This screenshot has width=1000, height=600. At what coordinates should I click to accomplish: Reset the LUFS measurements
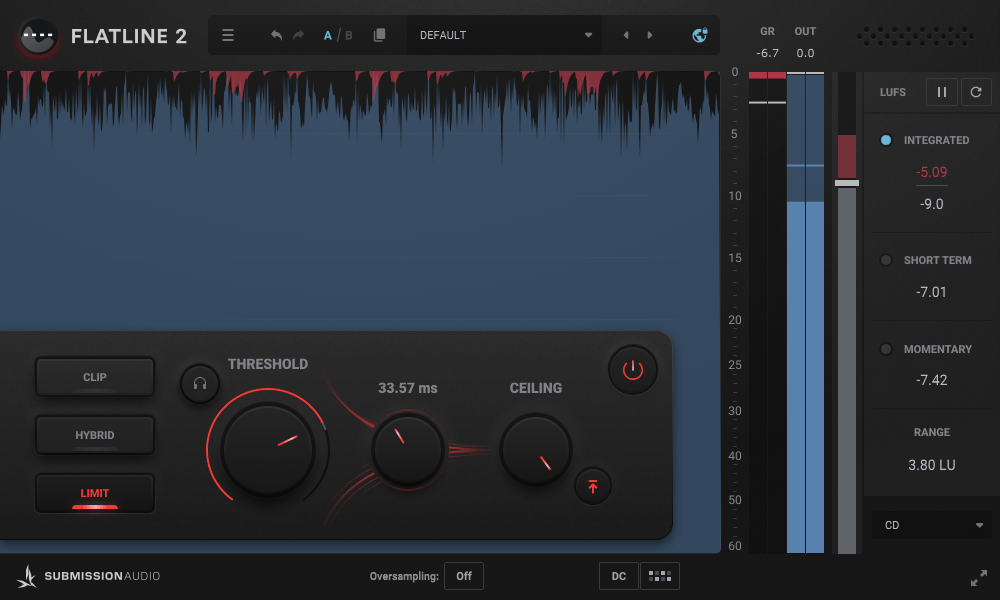pyautogui.click(x=975, y=91)
